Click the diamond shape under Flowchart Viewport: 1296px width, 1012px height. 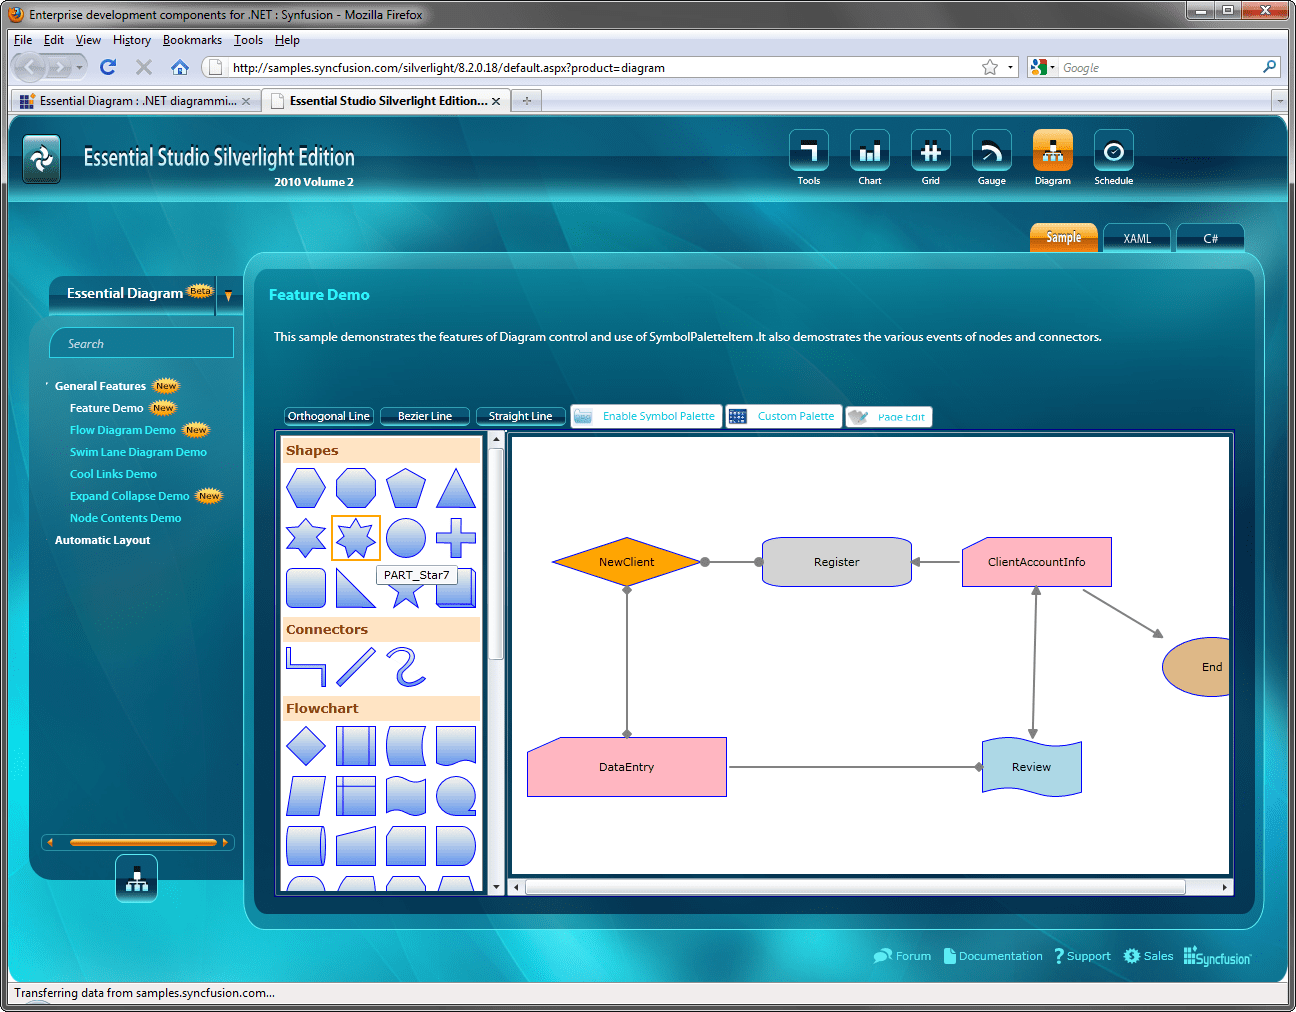(306, 746)
